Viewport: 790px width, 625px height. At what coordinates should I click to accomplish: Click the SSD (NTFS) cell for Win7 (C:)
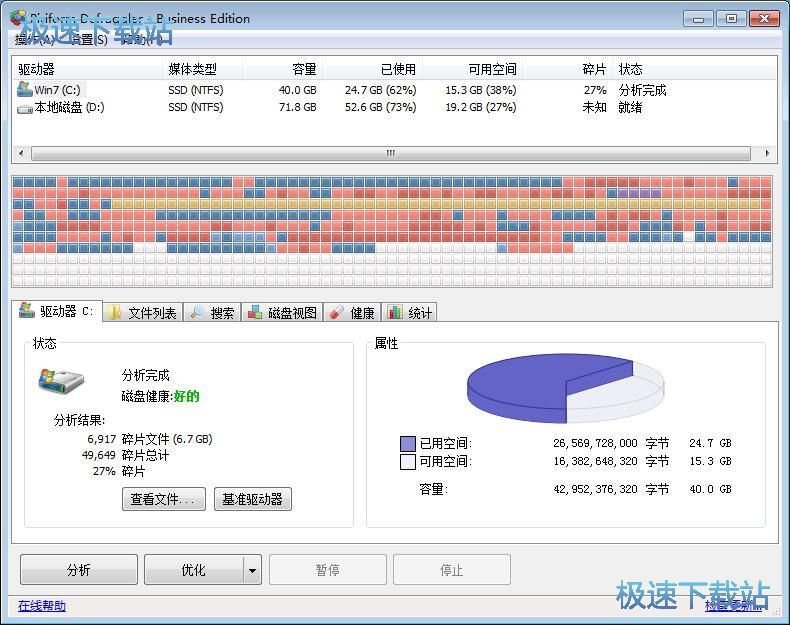tap(195, 90)
